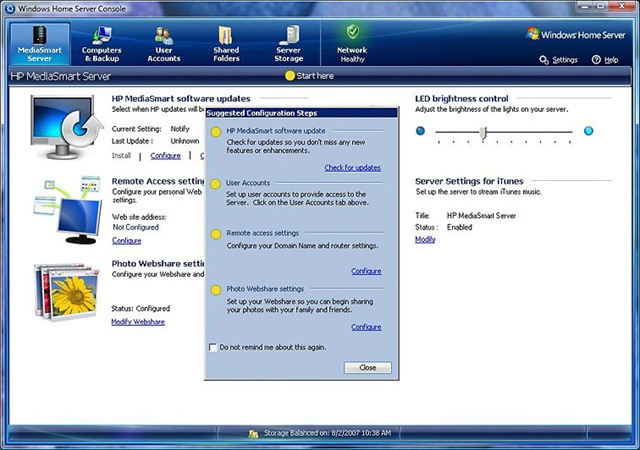
Task: Click the Remote Access settings monitor icon
Action: (x=68, y=210)
